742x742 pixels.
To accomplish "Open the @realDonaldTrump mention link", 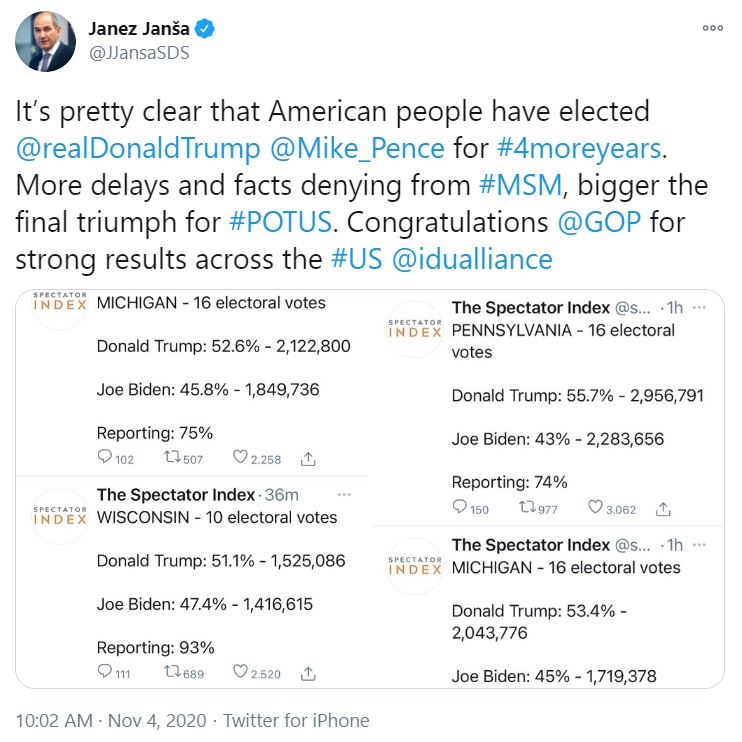I will (138, 148).
